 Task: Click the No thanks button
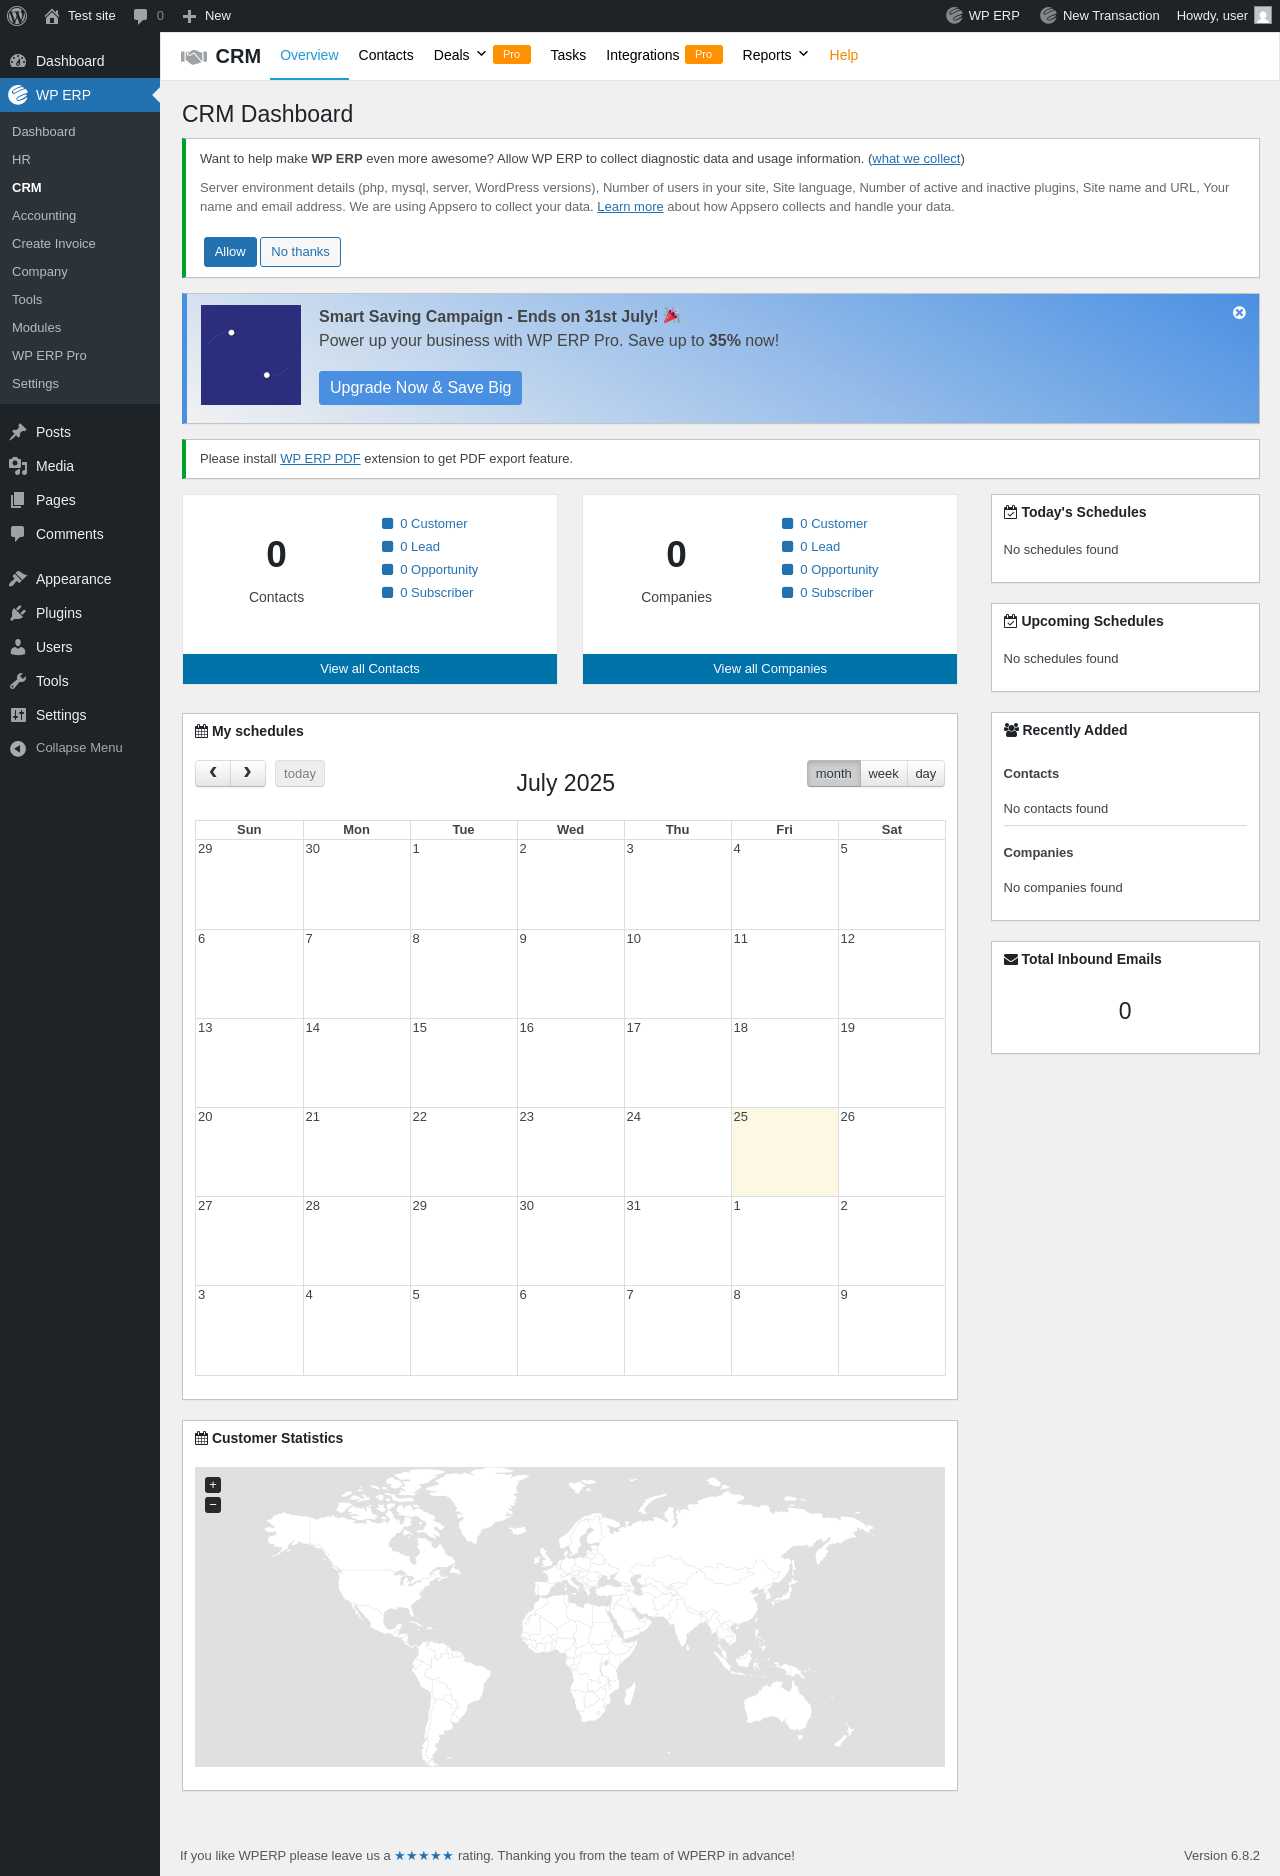coord(300,252)
